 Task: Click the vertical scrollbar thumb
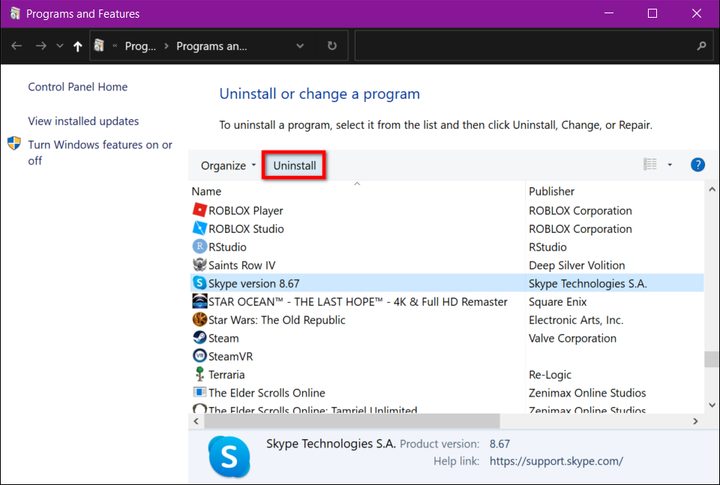coord(711,359)
